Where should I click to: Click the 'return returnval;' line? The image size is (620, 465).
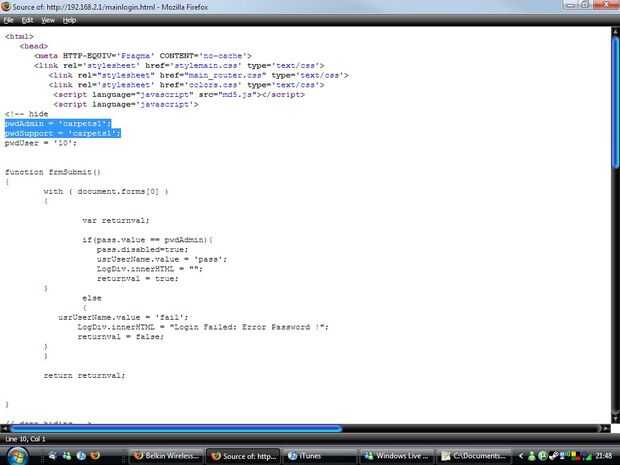point(84,376)
